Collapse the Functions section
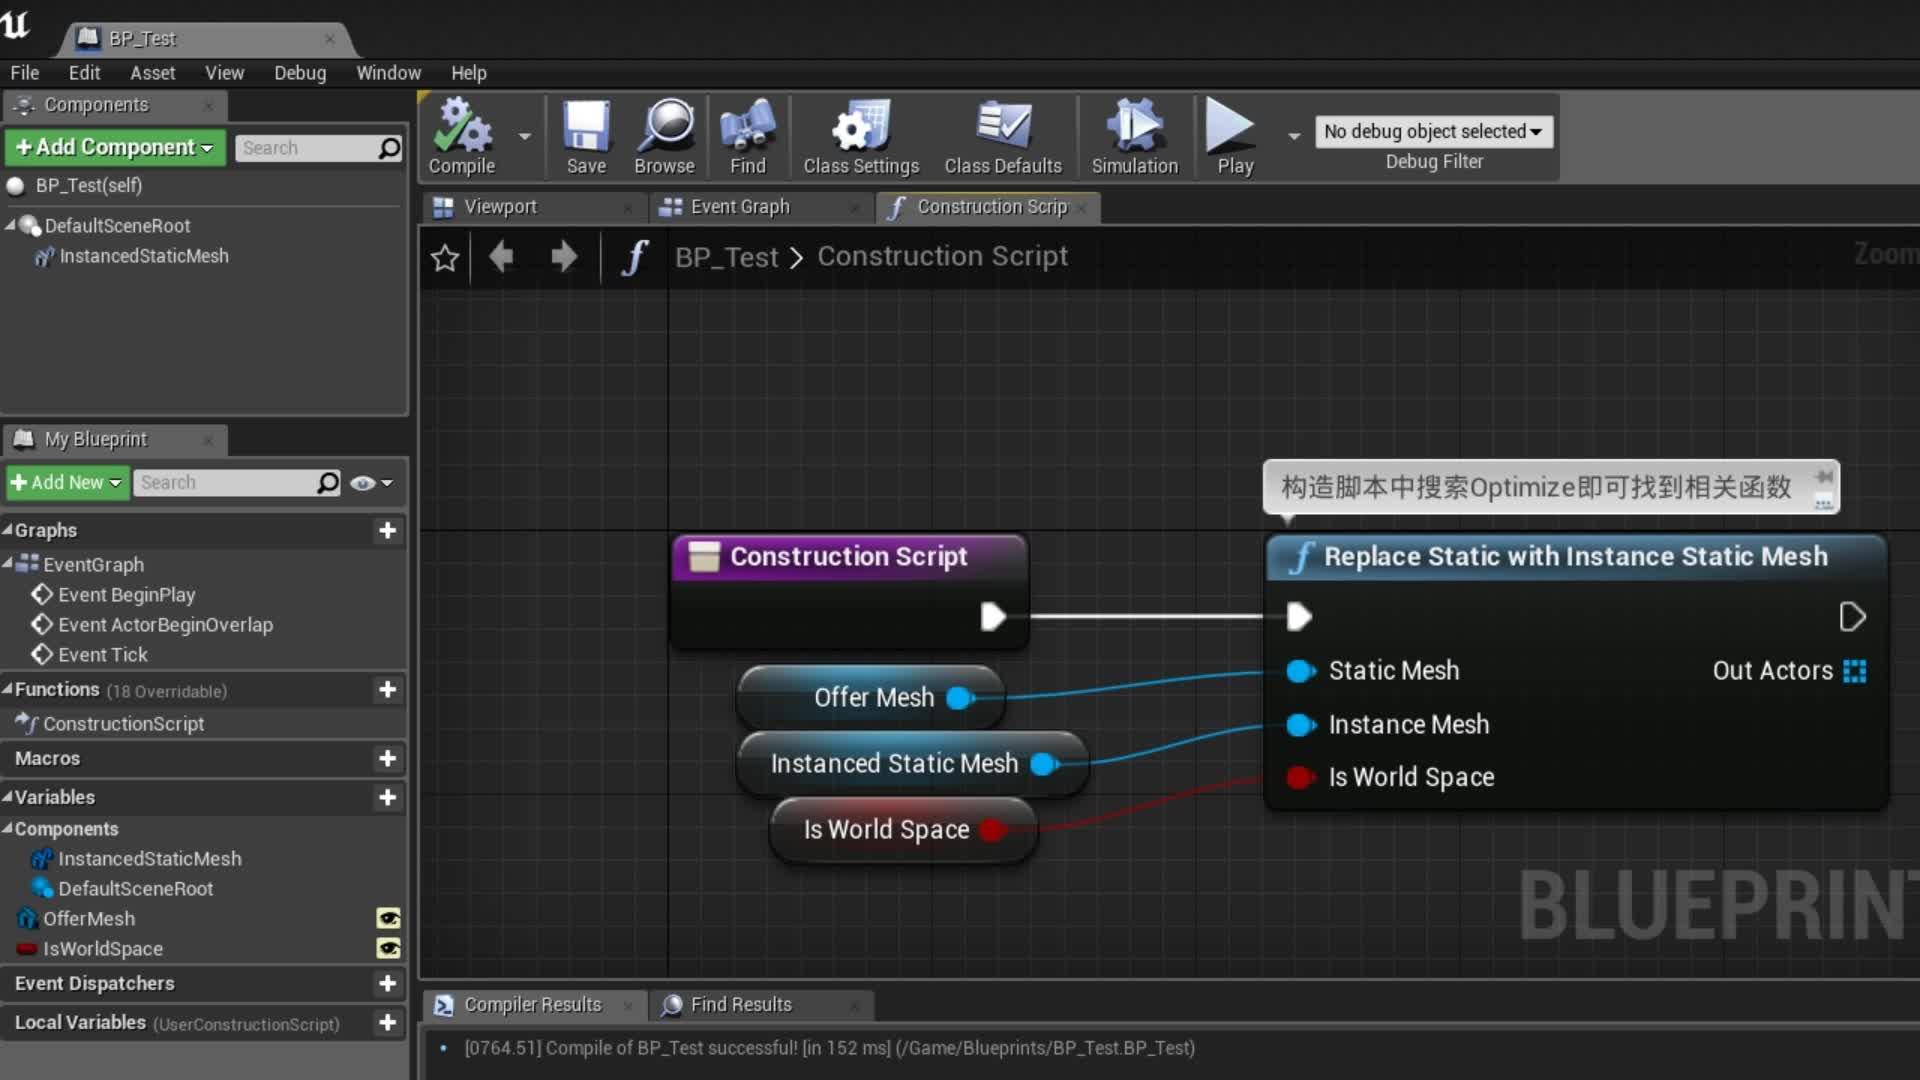 (8, 690)
